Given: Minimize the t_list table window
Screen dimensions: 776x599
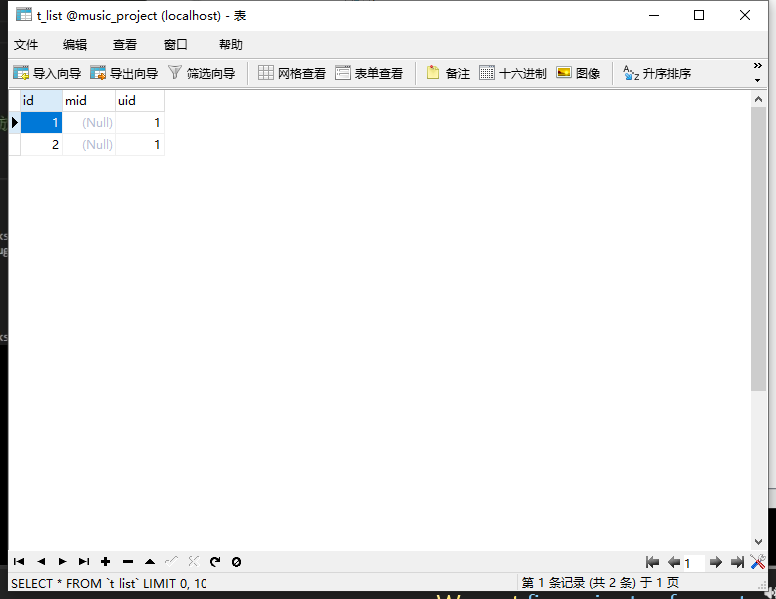Looking at the screenshot, I should (654, 15).
